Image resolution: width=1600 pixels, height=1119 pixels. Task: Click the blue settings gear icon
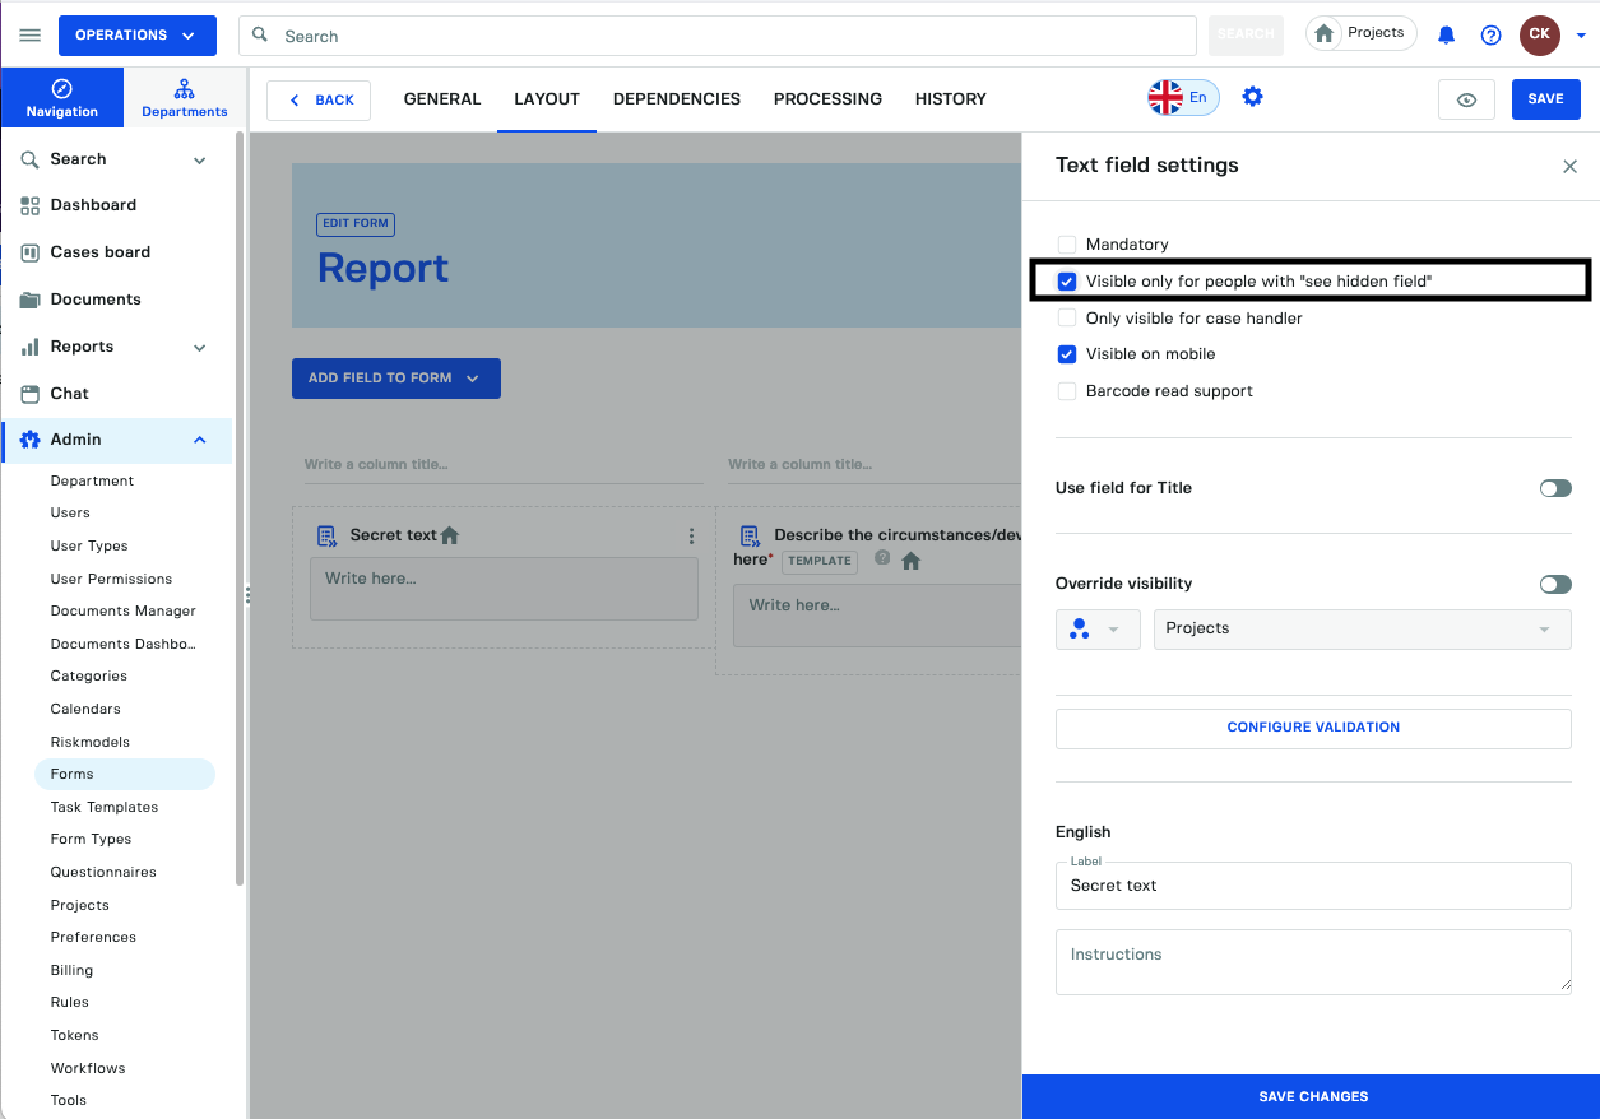(1252, 97)
